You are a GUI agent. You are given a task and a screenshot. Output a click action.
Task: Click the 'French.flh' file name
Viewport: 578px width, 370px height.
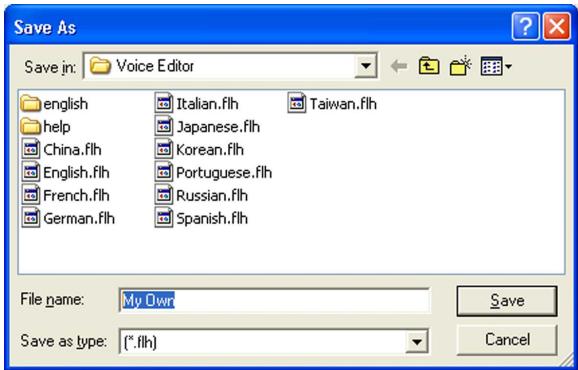pos(76,196)
